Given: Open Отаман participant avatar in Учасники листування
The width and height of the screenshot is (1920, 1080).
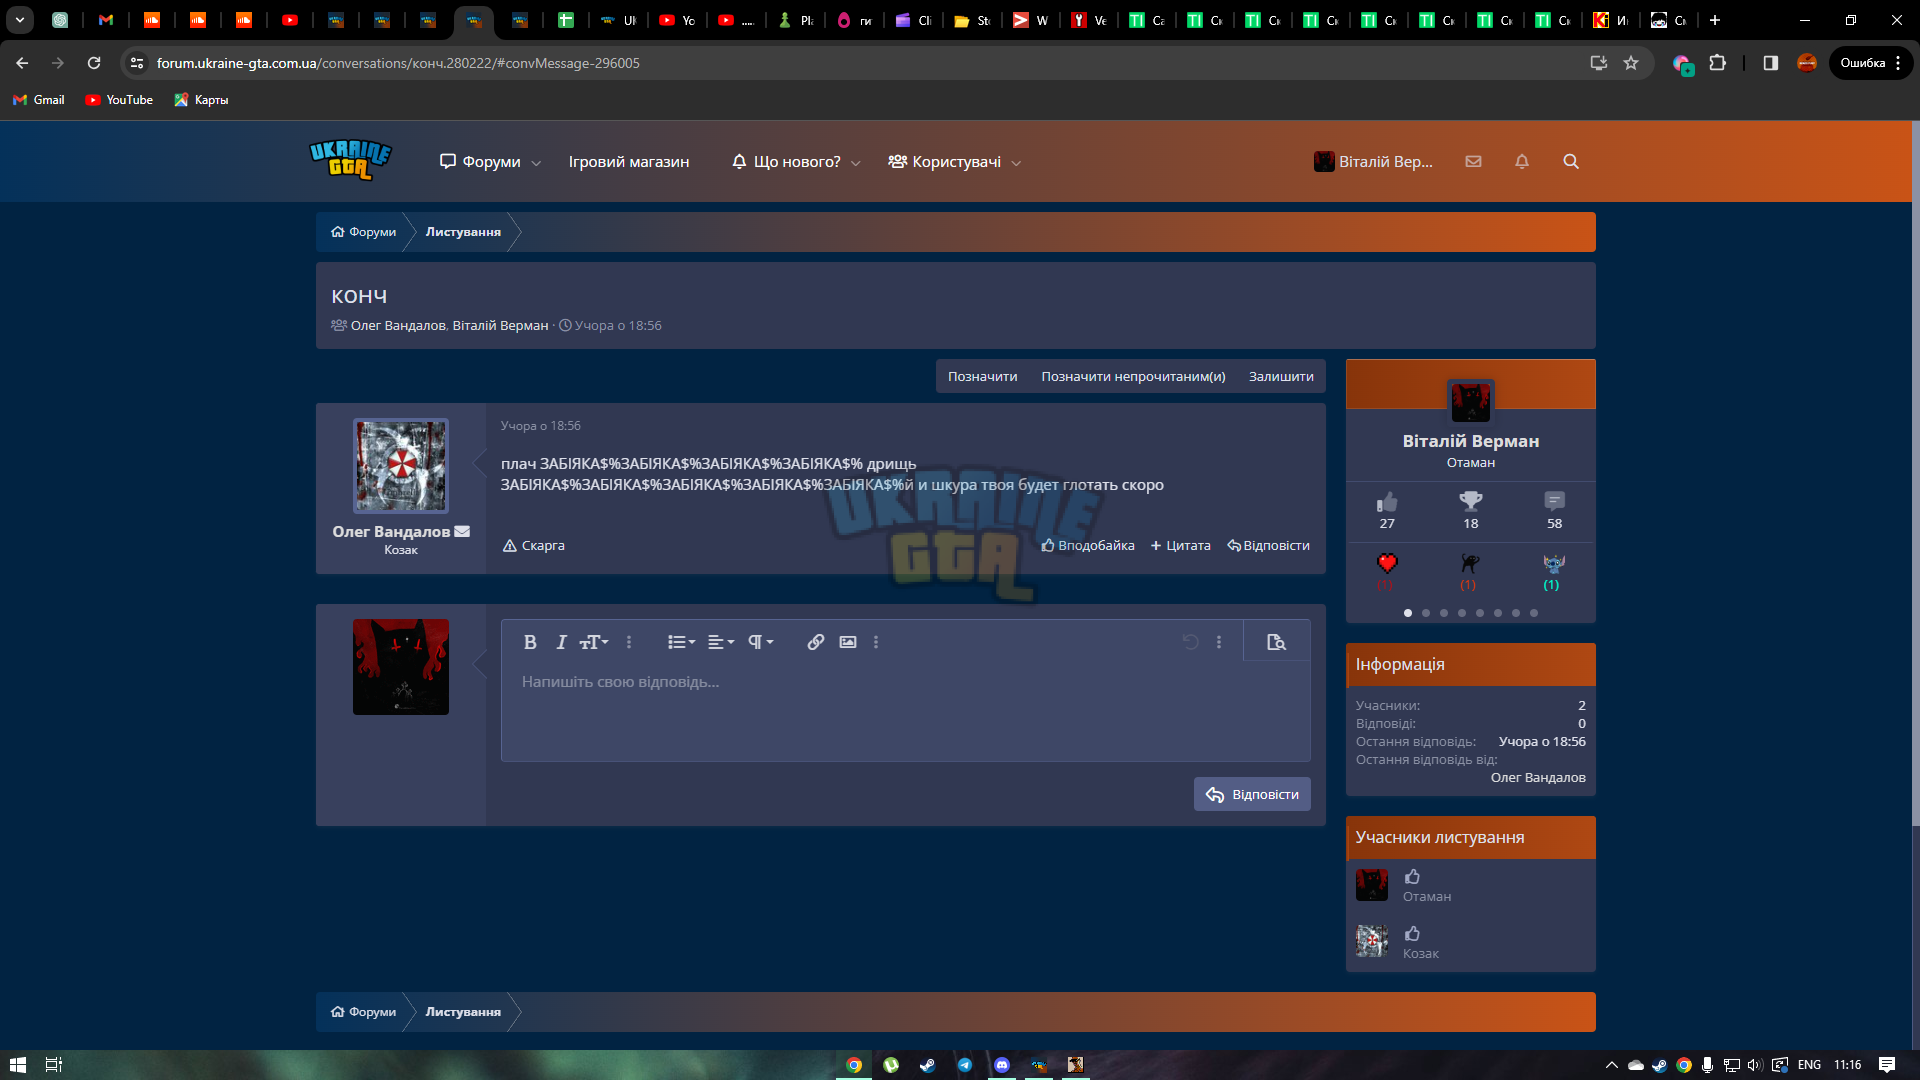Looking at the screenshot, I should point(1372,885).
